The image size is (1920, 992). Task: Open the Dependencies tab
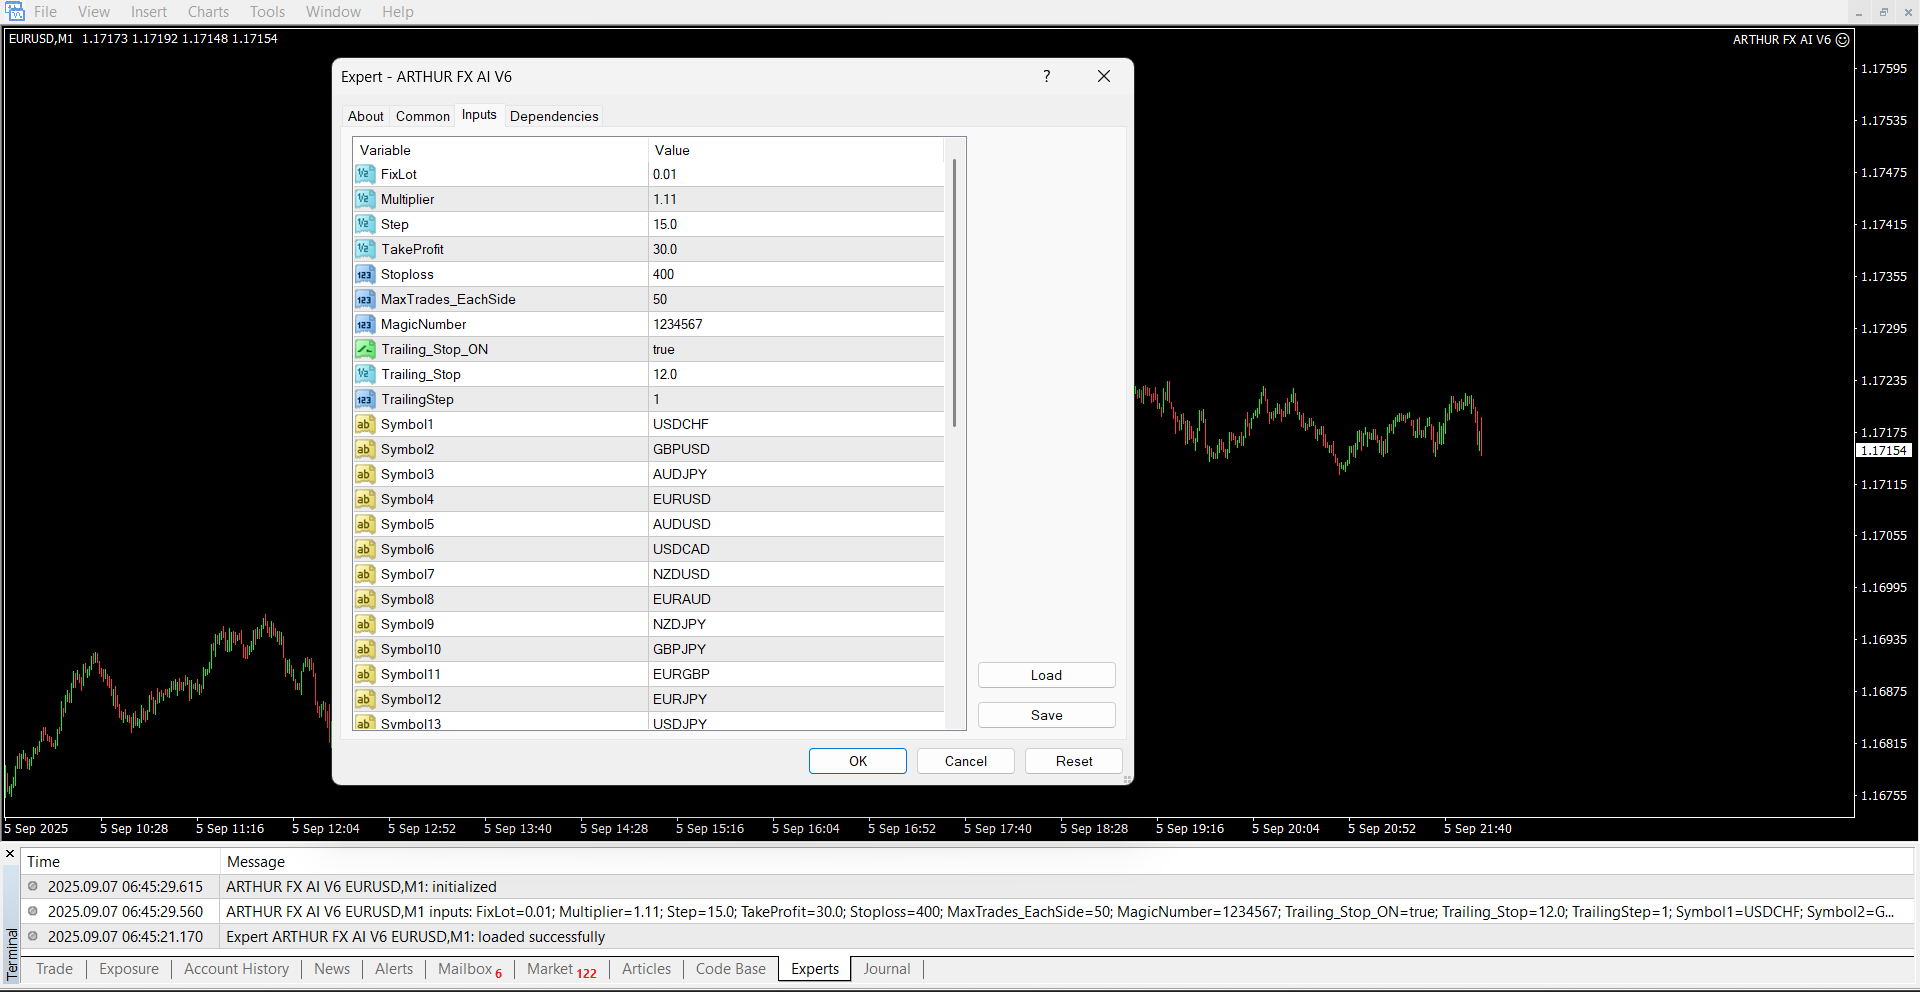point(553,116)
